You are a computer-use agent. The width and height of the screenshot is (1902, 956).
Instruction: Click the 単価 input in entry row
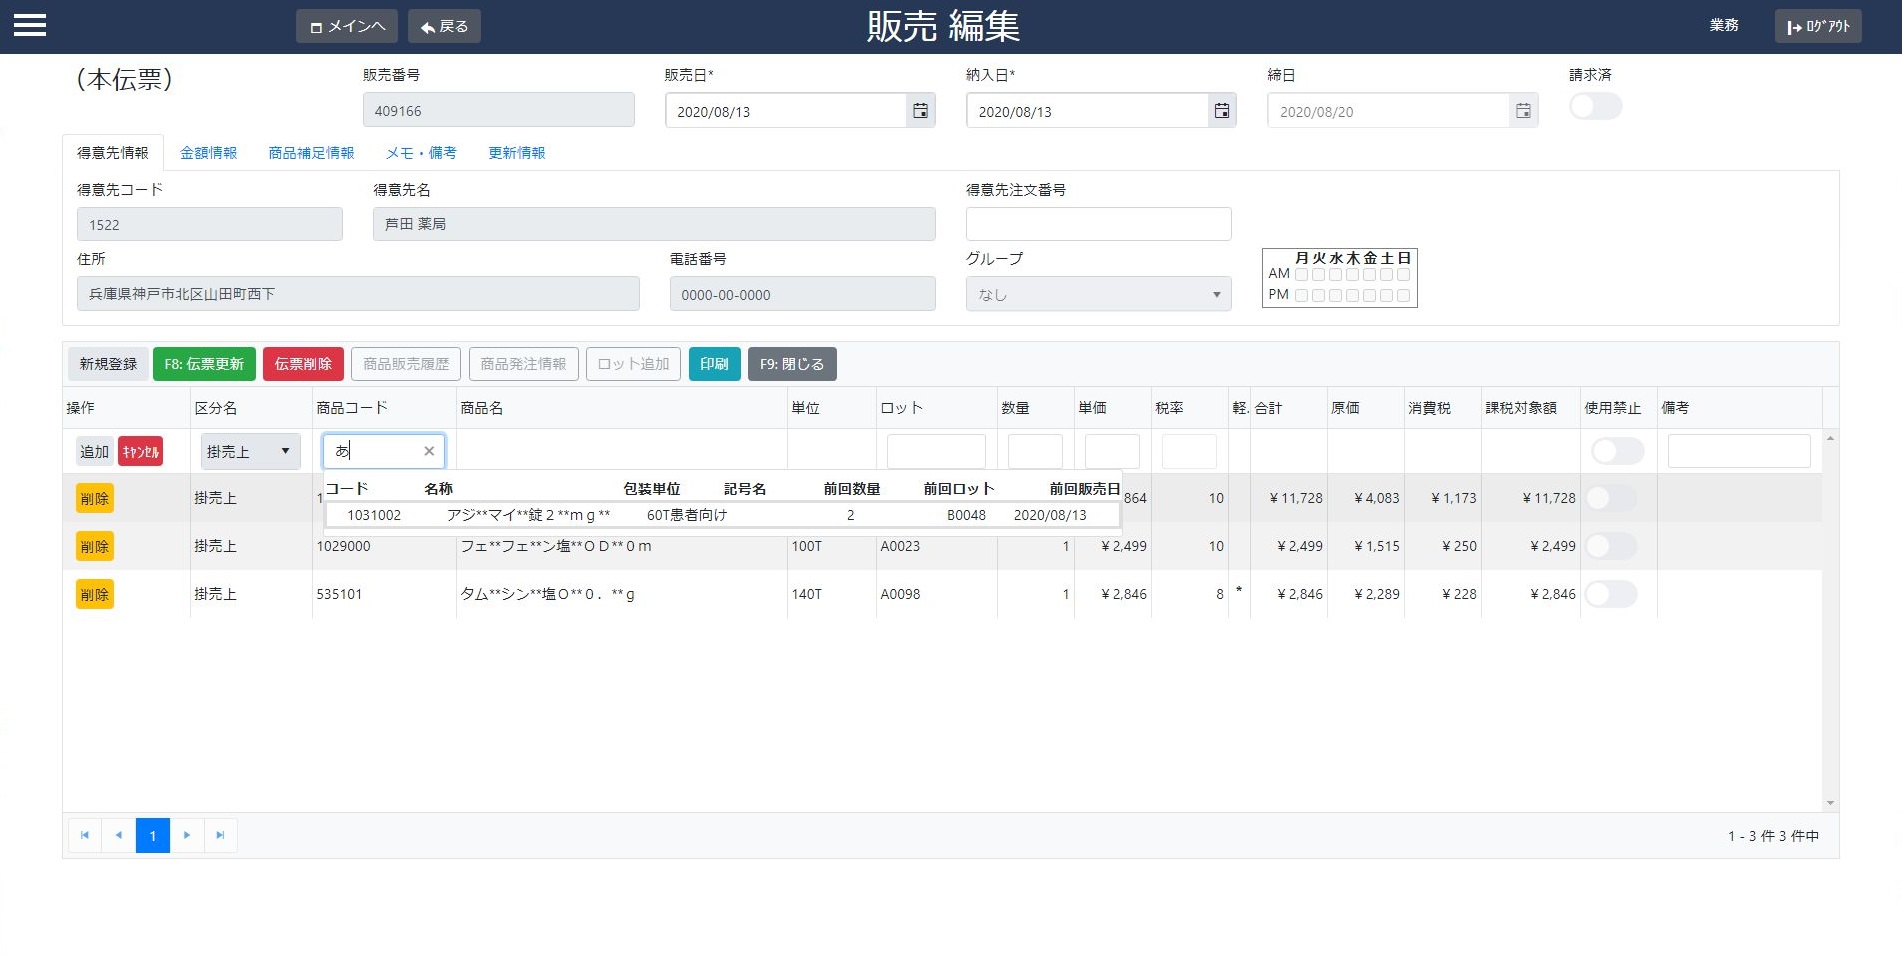(1112, 451)
